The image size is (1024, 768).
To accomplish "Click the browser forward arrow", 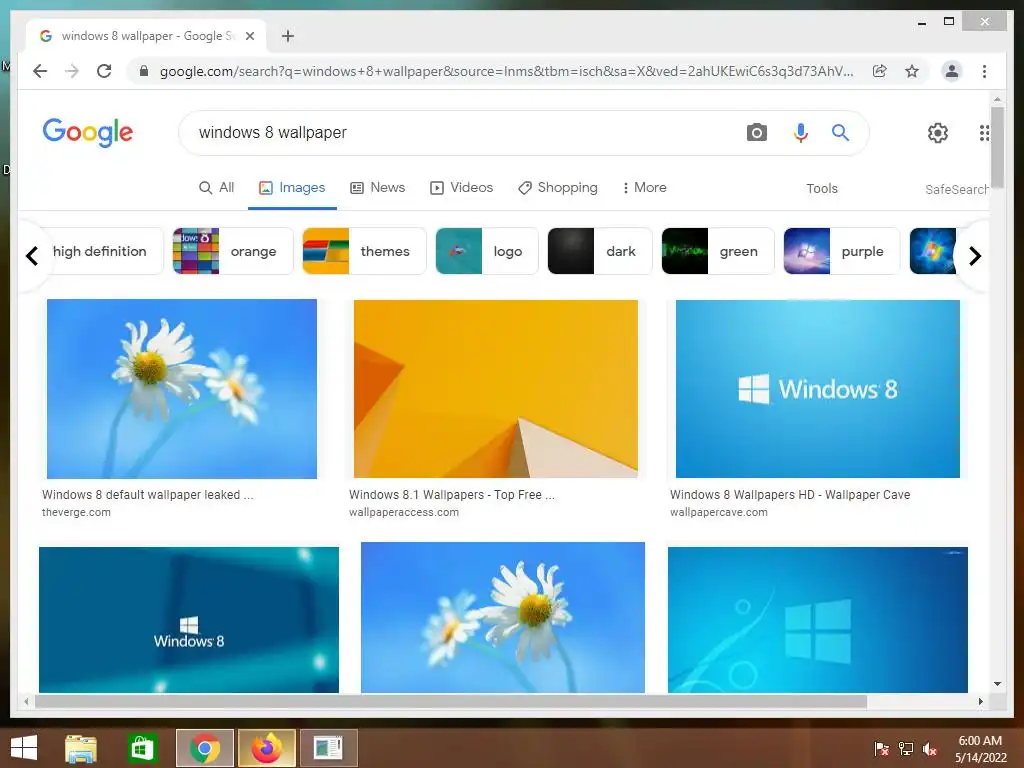I will [x=72, y=71].
